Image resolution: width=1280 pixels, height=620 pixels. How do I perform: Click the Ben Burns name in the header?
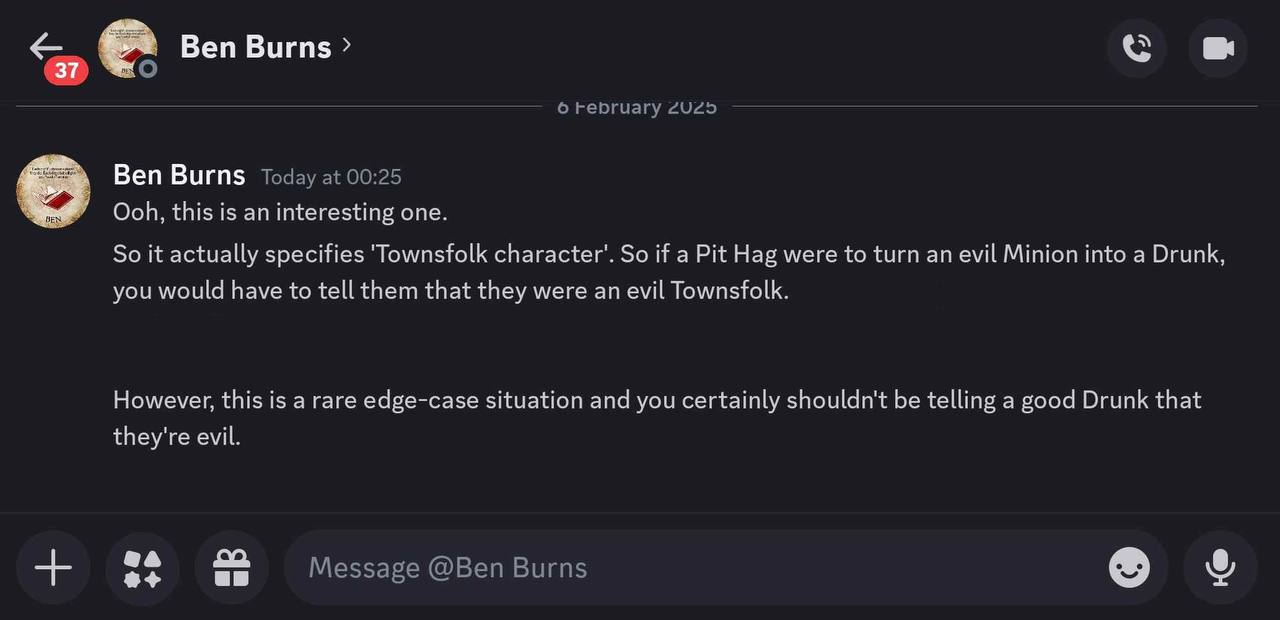pyautogui.click(x=255, y=47)
